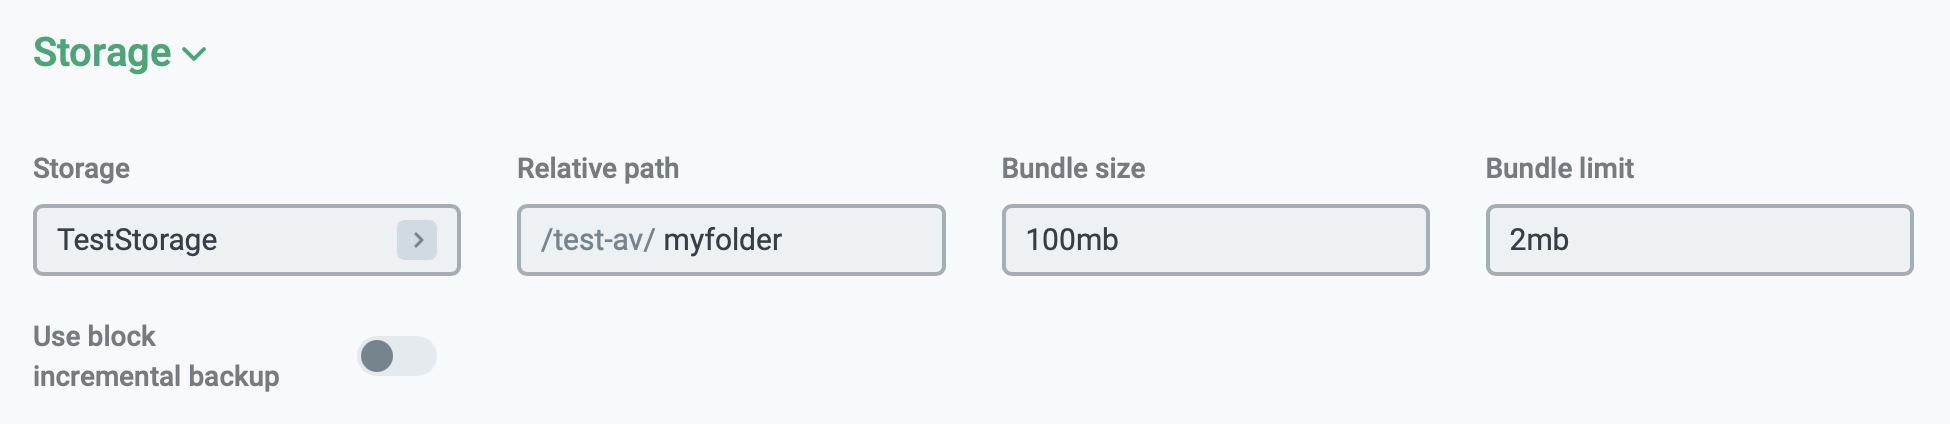Collapse the Storage section chevron
The image size is (1950, 424).
(195, 54)
